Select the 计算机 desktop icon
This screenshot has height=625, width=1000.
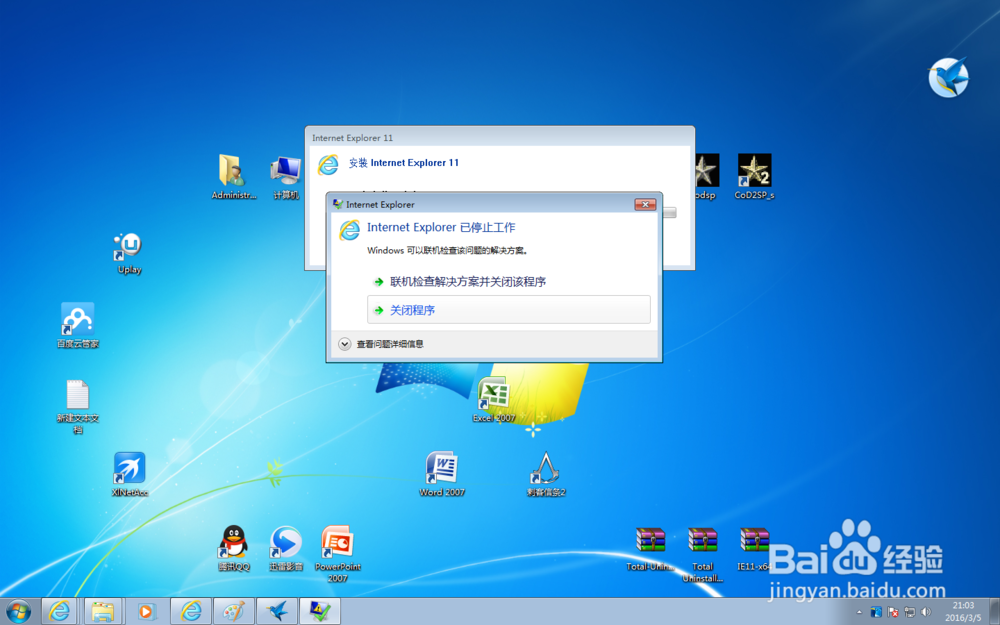coord(285,177)
